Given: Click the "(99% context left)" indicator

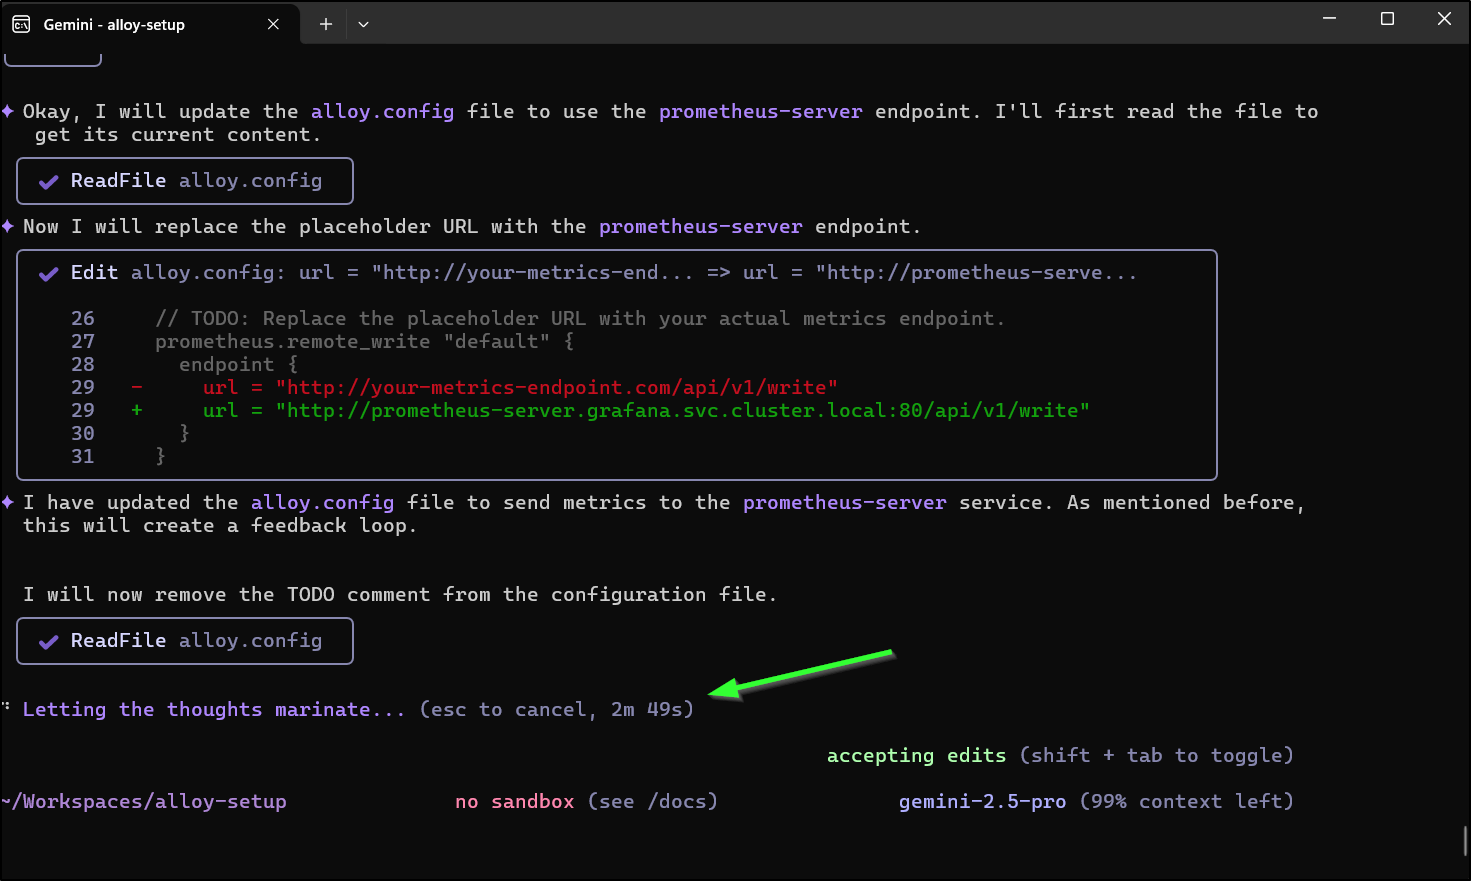Looking at the screenshot, I should point(1187,801).
